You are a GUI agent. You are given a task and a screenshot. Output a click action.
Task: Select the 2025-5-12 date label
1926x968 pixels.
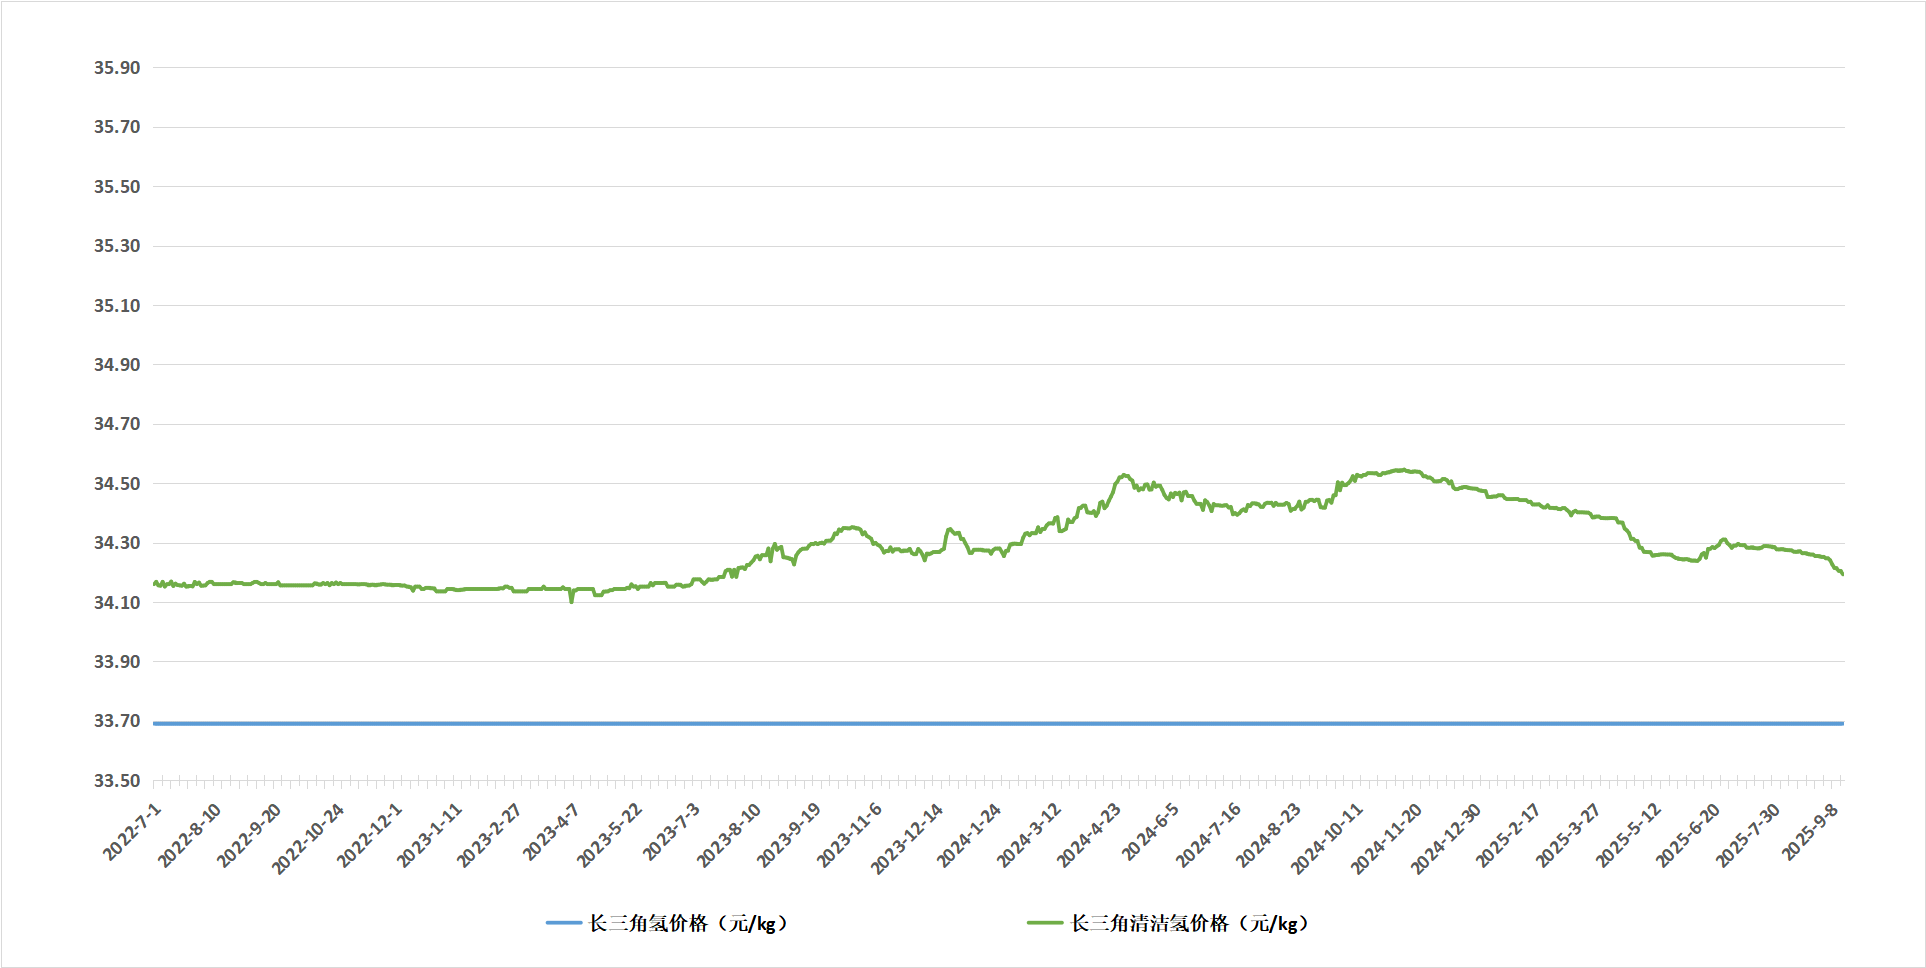coord(1628,835)
